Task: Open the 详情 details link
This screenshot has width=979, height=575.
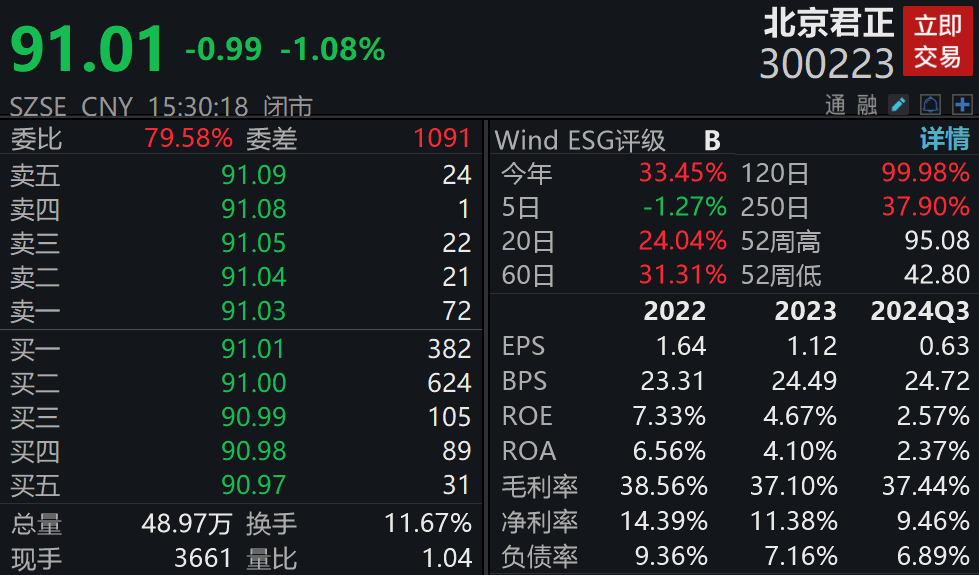Action: [945, 139]
